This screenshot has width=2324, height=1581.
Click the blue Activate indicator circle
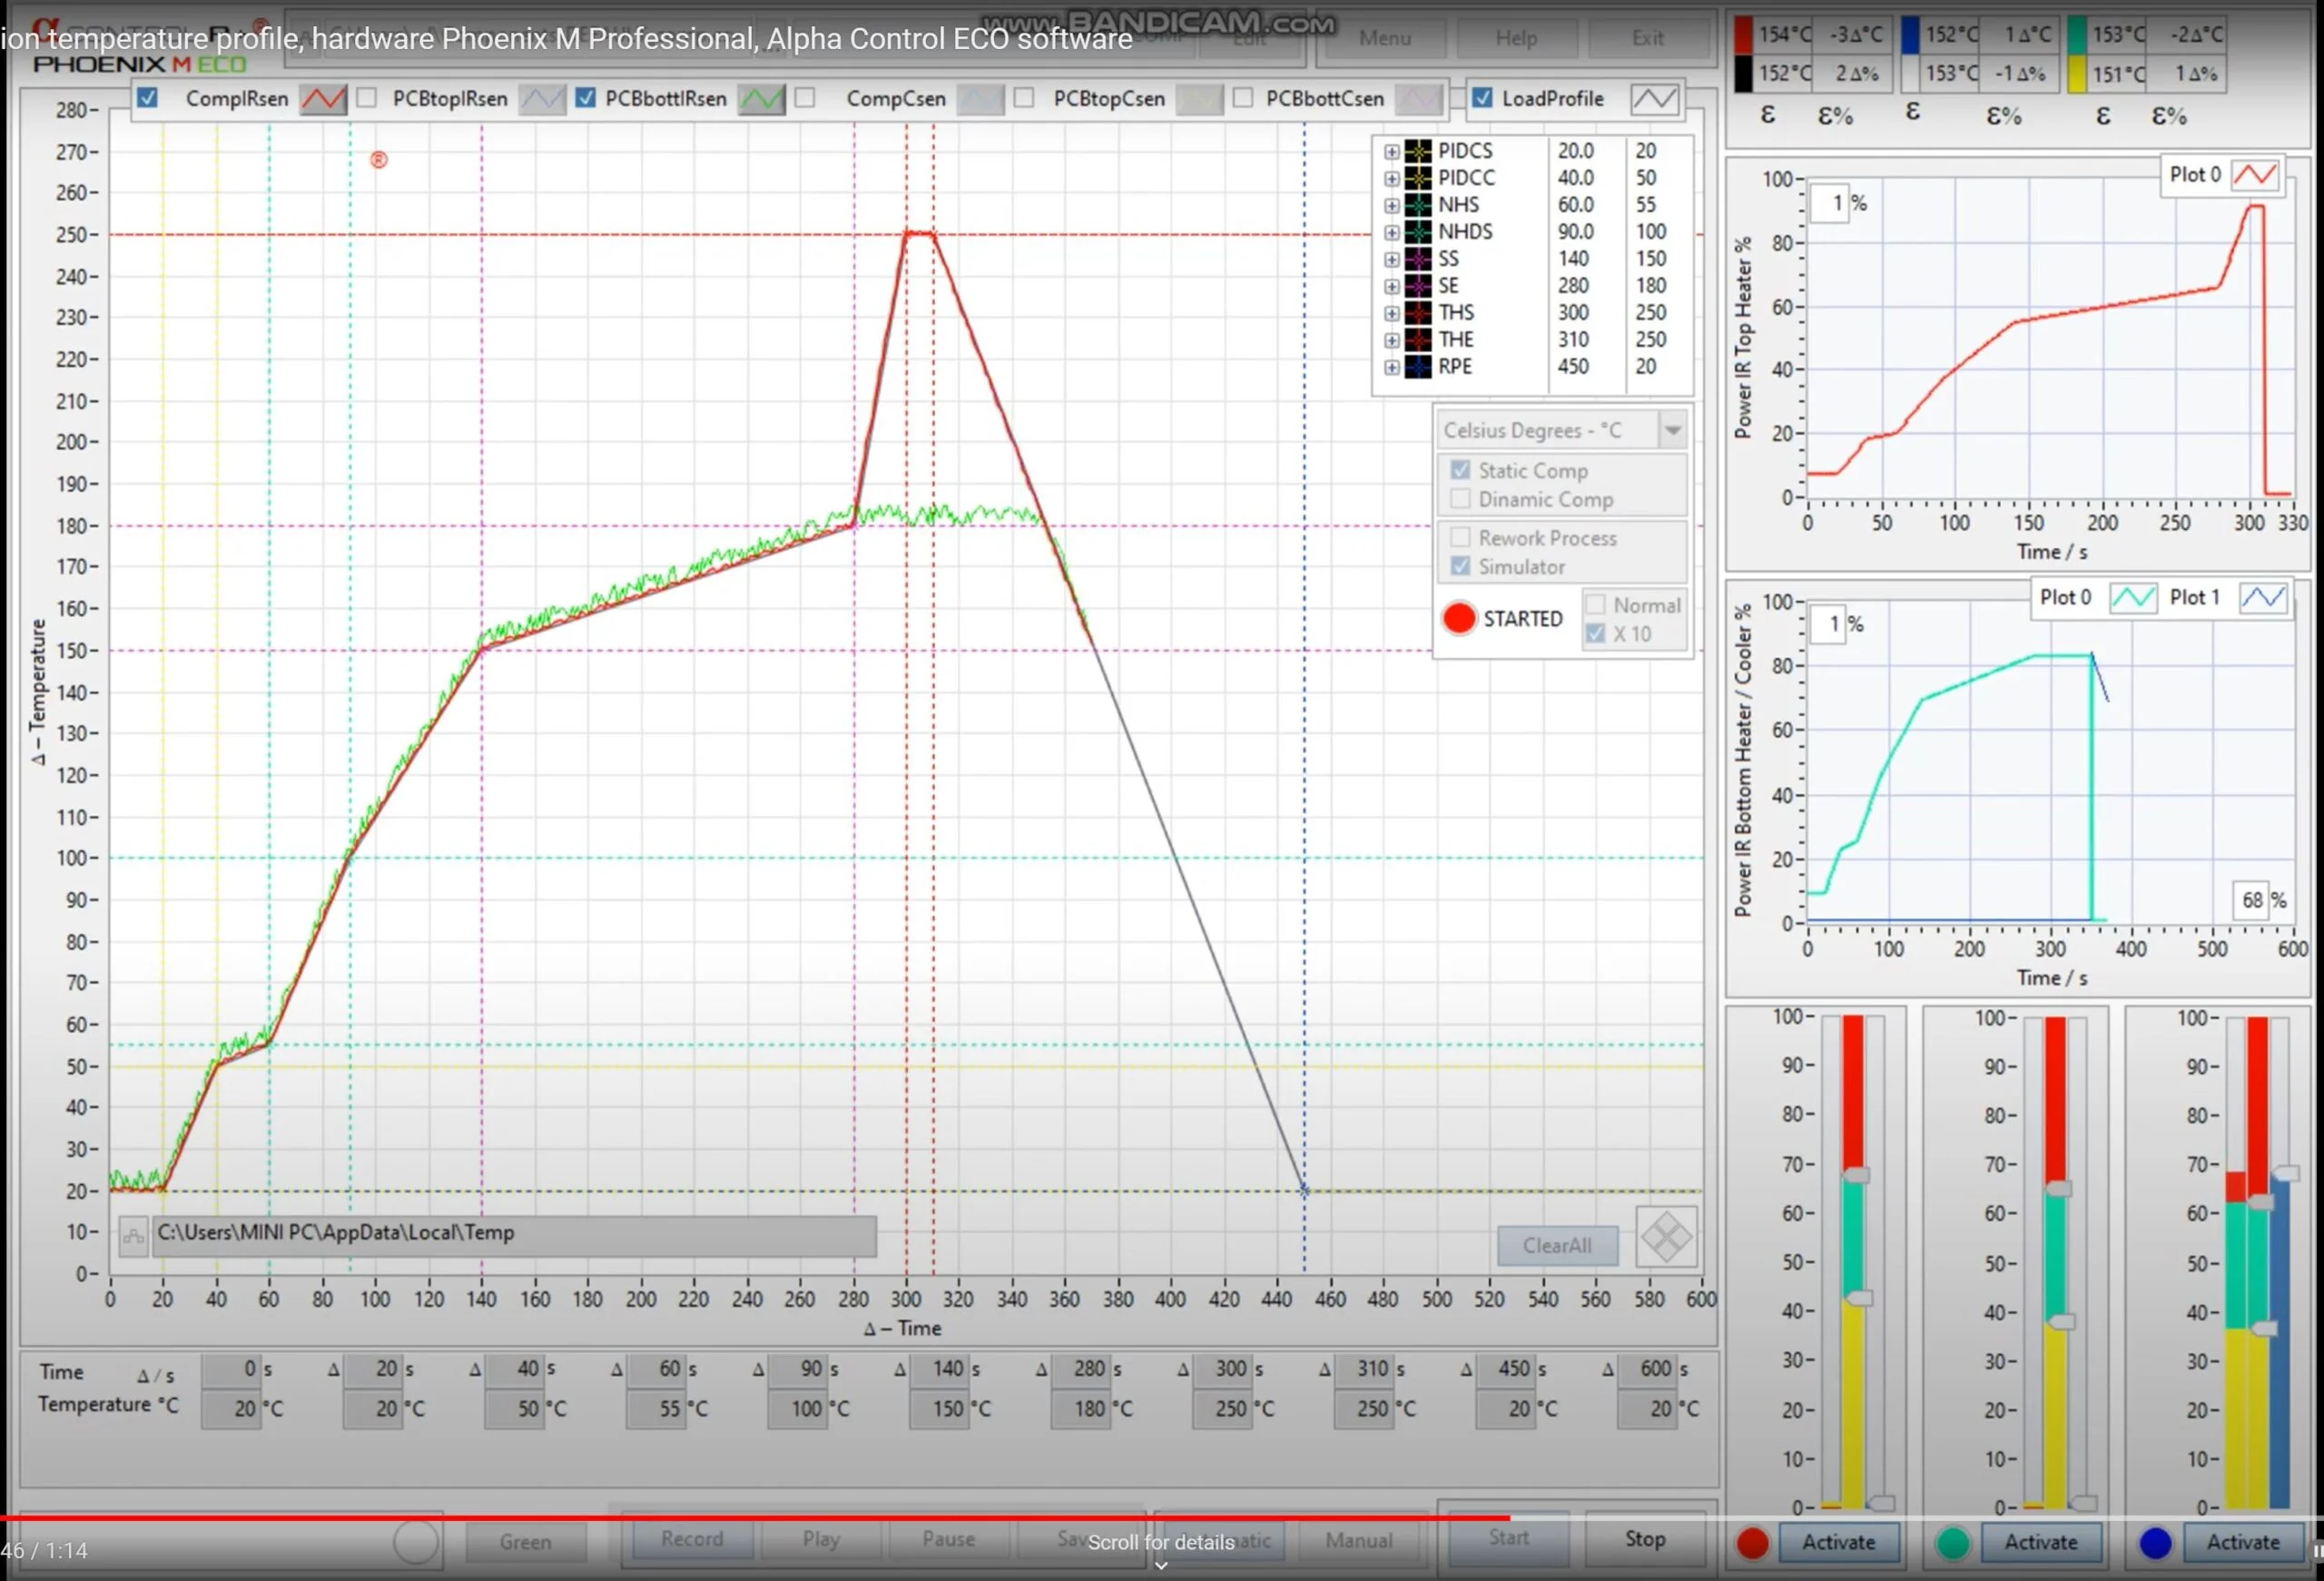pos(2155,1543)
